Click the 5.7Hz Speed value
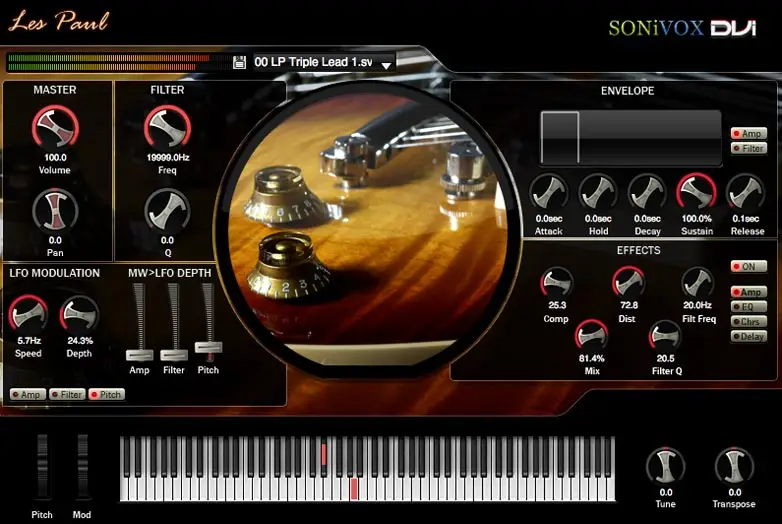782x524 pixels. pos(29,341)
